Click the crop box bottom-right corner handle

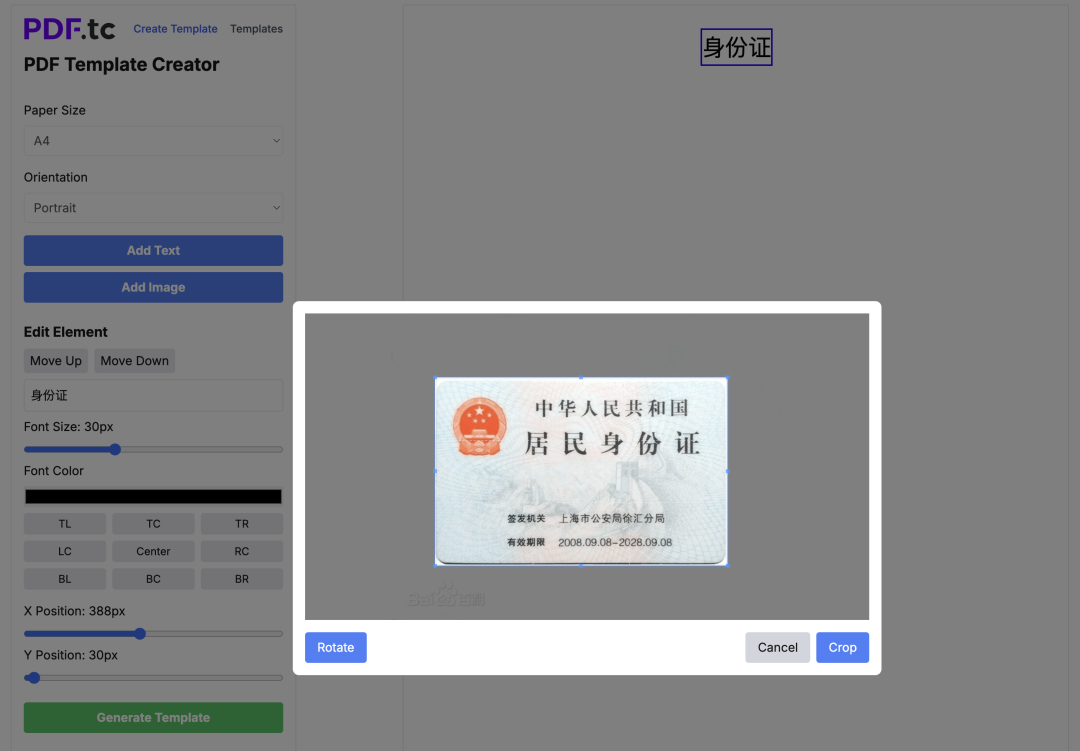[728, 566]
